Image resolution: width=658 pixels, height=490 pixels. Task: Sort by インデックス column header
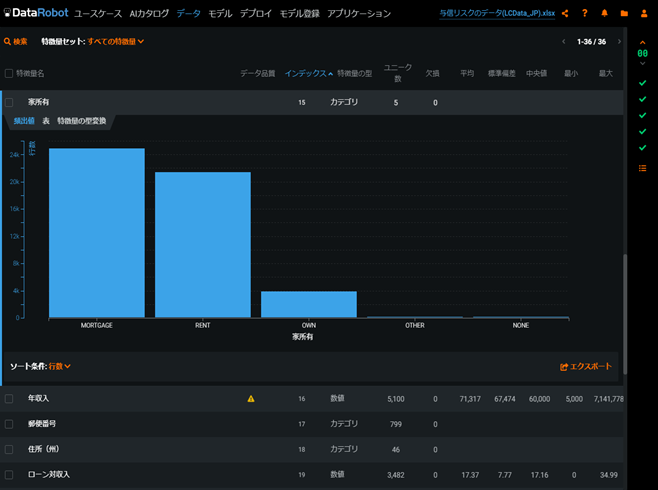coord(309,73)
